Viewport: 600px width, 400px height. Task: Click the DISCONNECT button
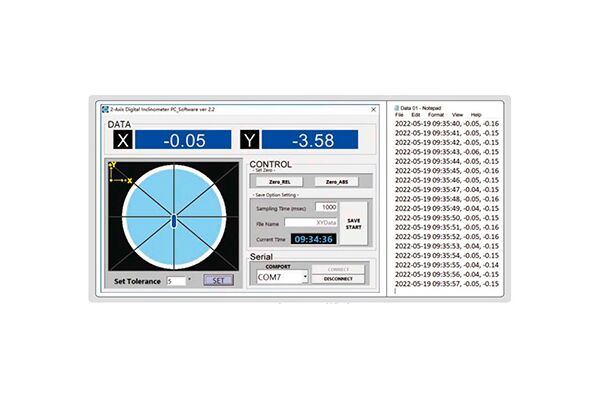coord(338,279)
